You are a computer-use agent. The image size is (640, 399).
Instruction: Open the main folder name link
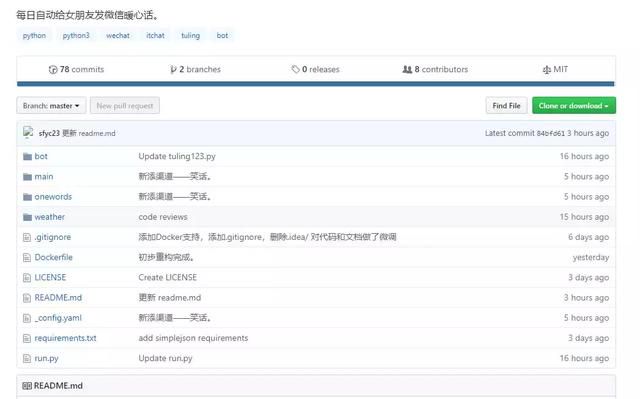pos(44,177)
